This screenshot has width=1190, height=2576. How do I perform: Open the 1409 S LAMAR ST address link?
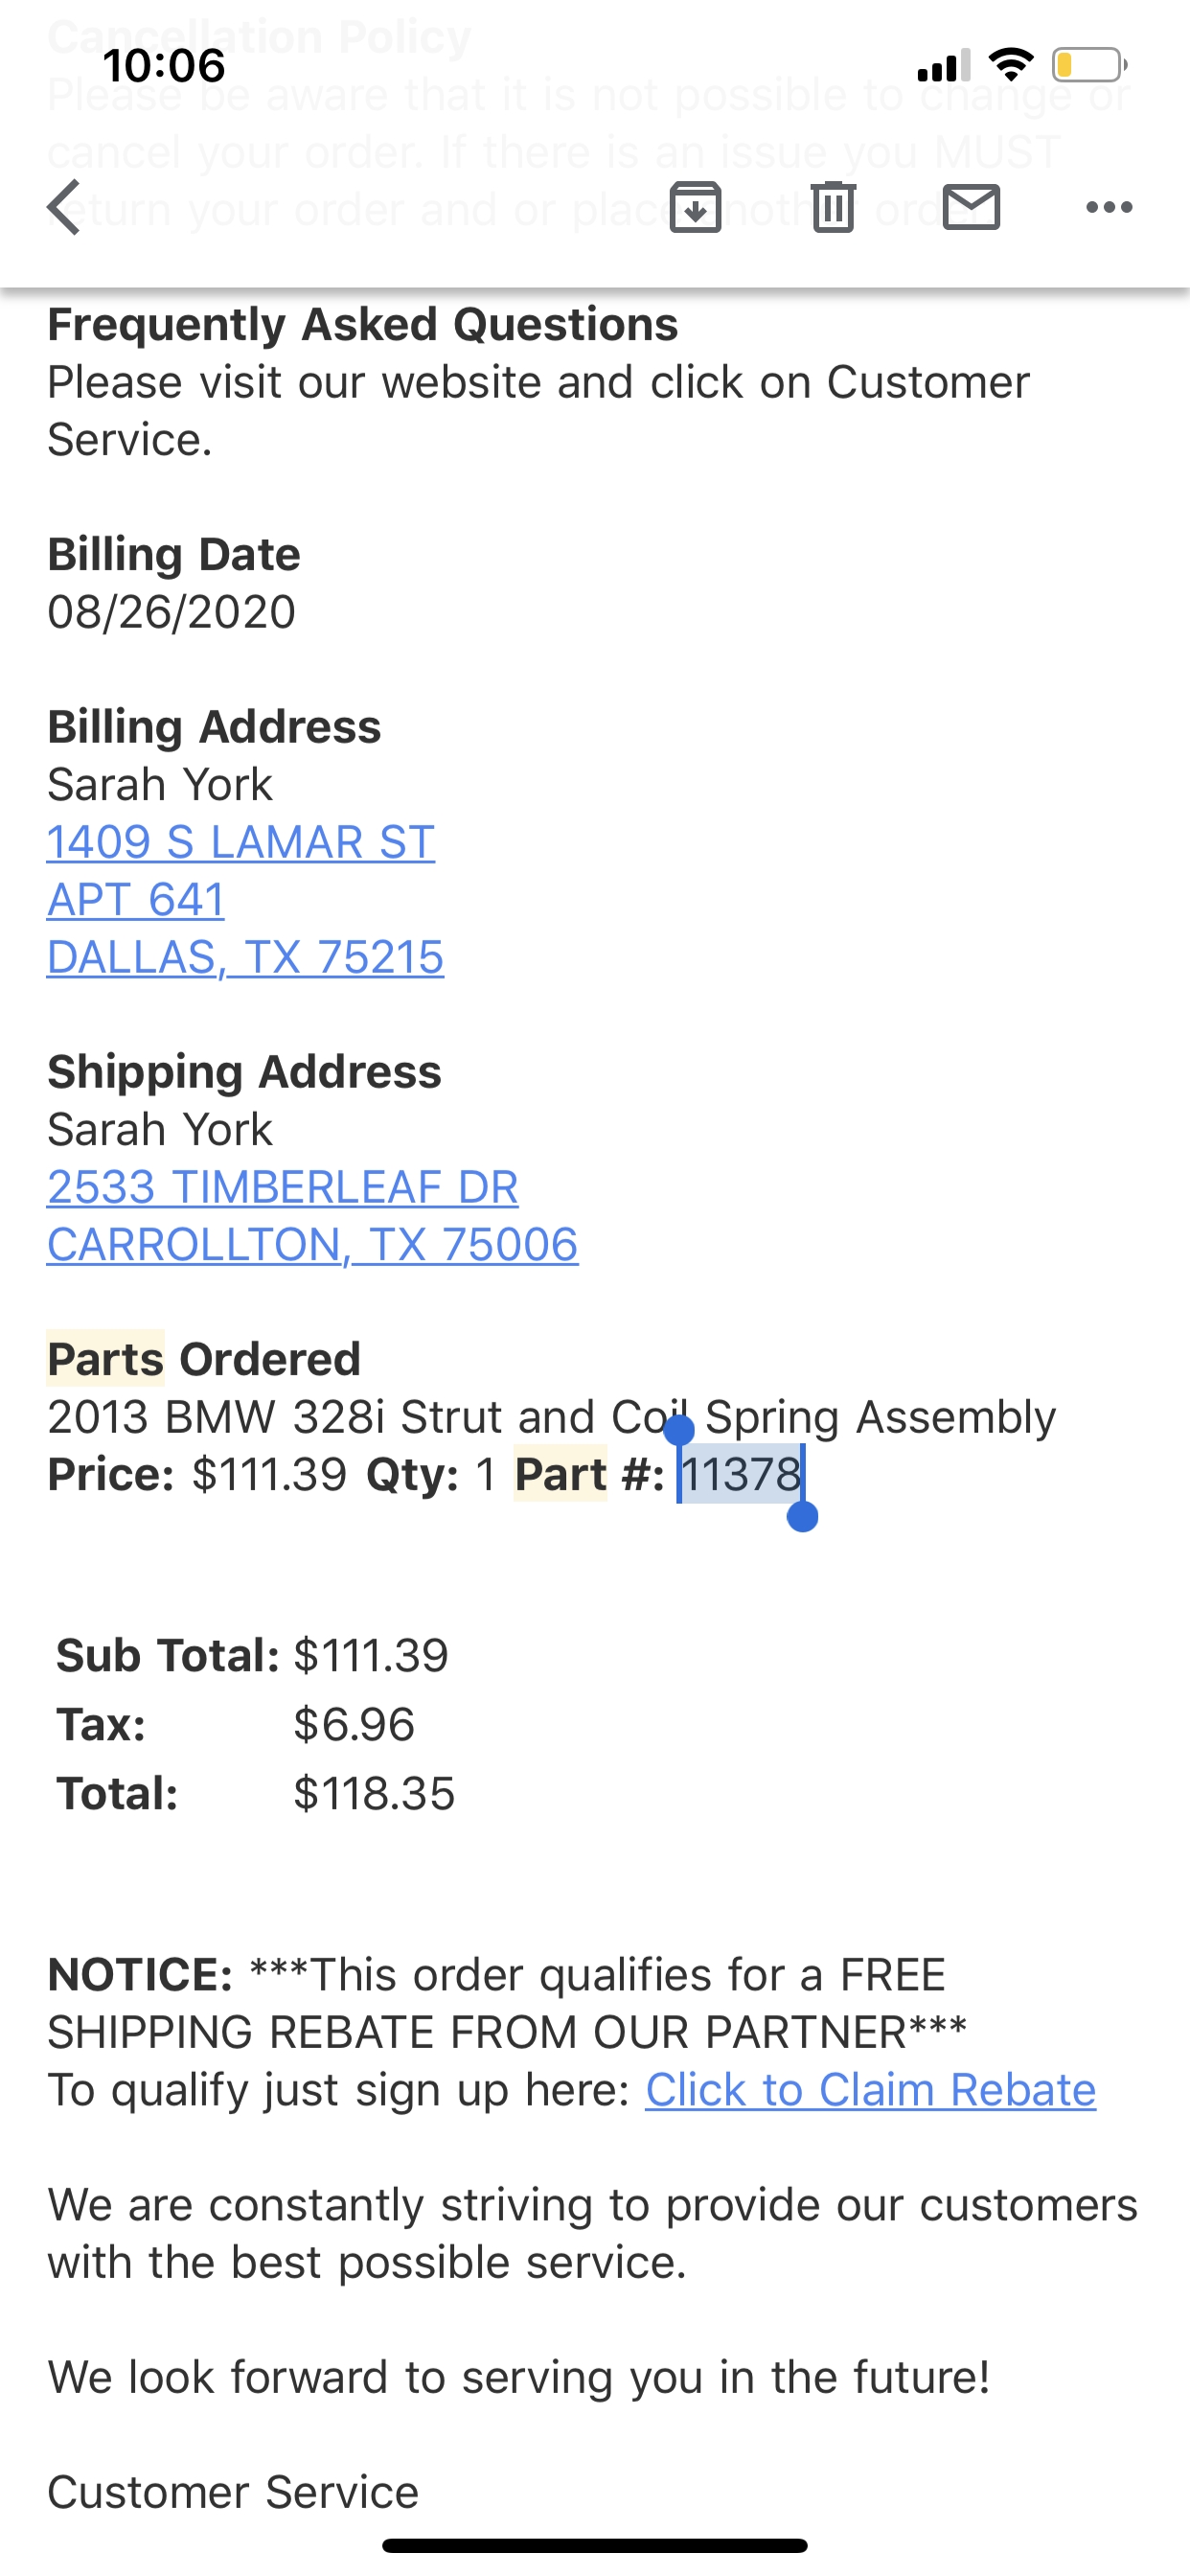tap(240, 842)
